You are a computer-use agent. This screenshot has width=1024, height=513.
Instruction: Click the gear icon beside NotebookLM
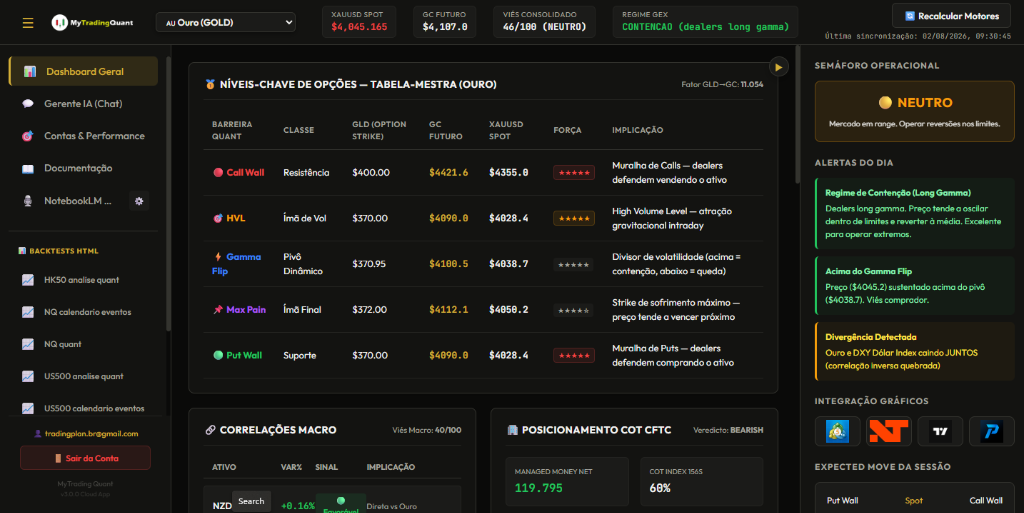(139, 201)
